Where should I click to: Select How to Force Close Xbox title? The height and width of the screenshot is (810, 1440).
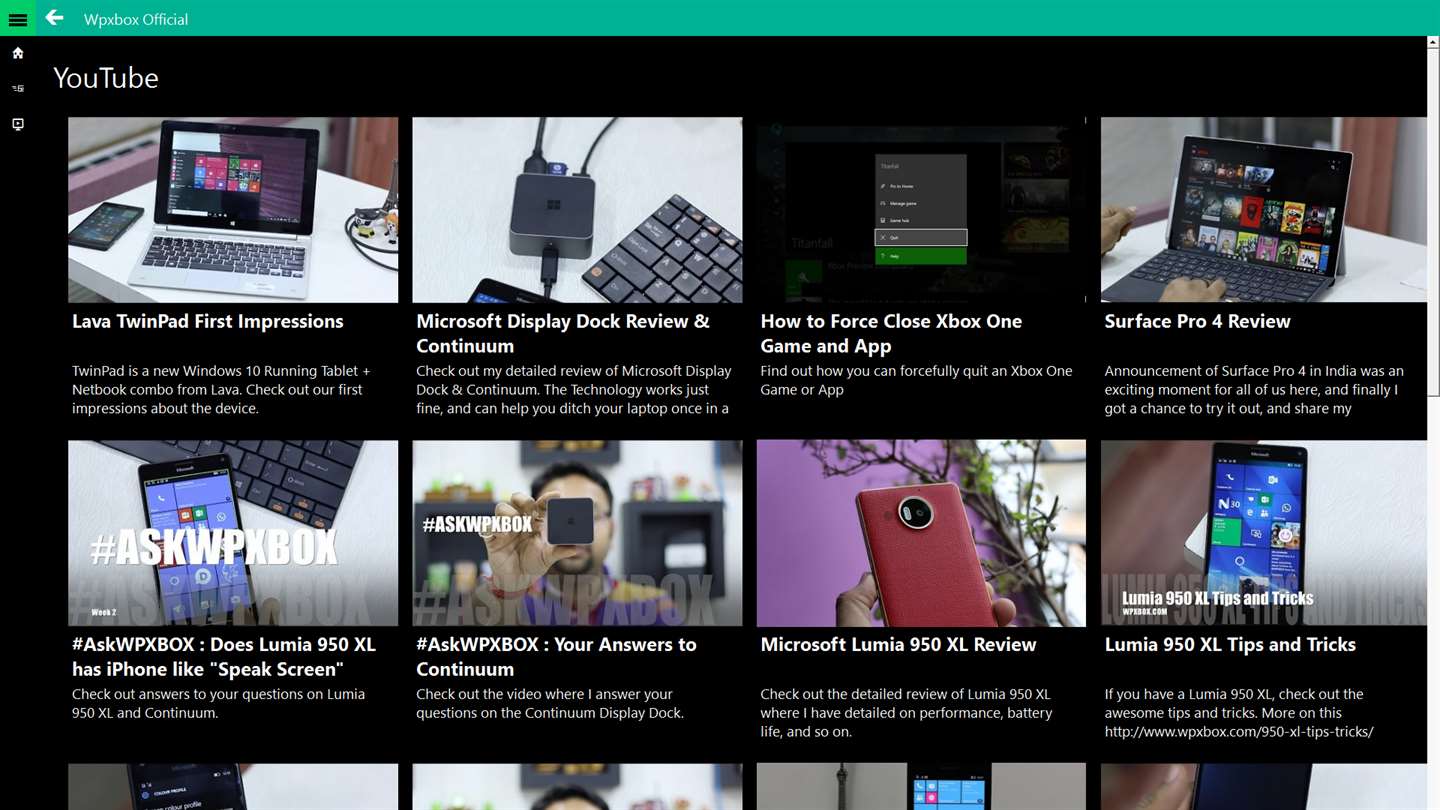tap(891, 333)
